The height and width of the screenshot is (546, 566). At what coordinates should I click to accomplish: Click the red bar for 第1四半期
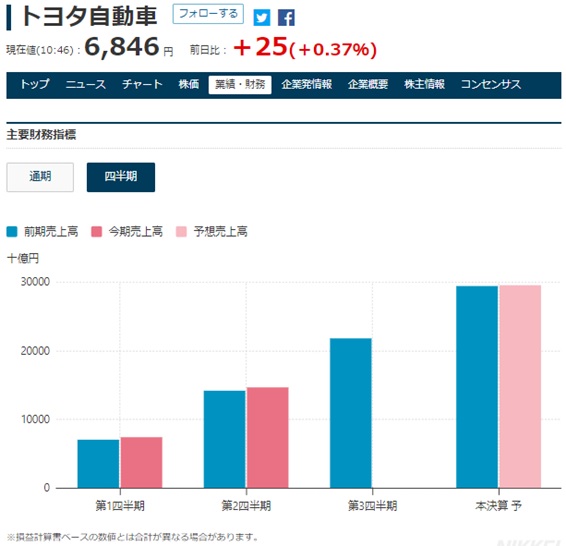(142, 462)
